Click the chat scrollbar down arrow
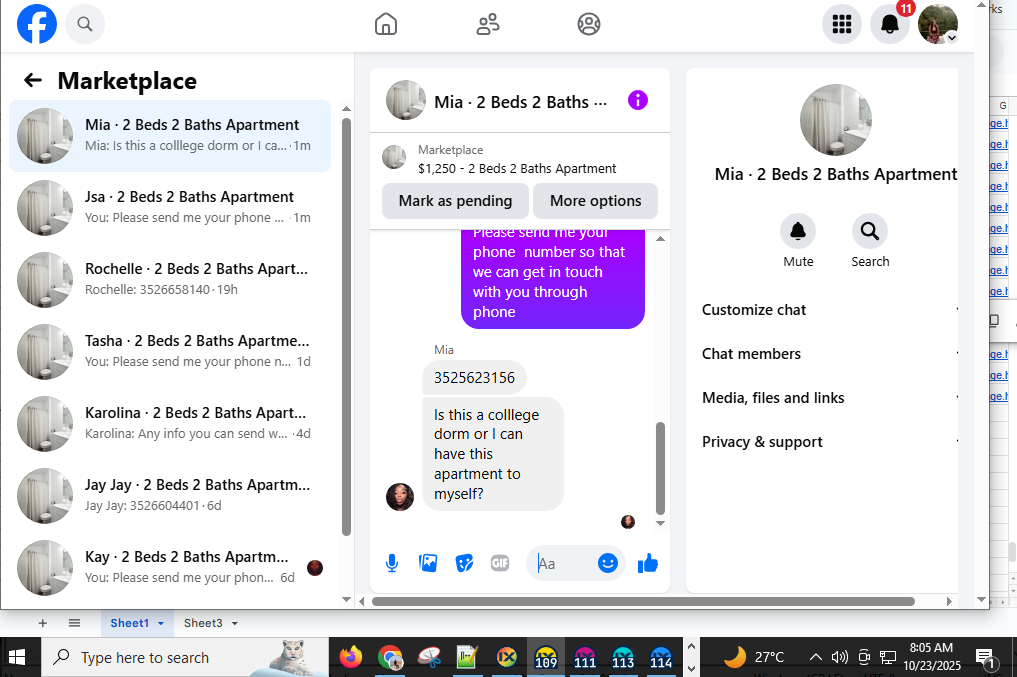This screenshot has width=1017, height=677. (660, 523)
